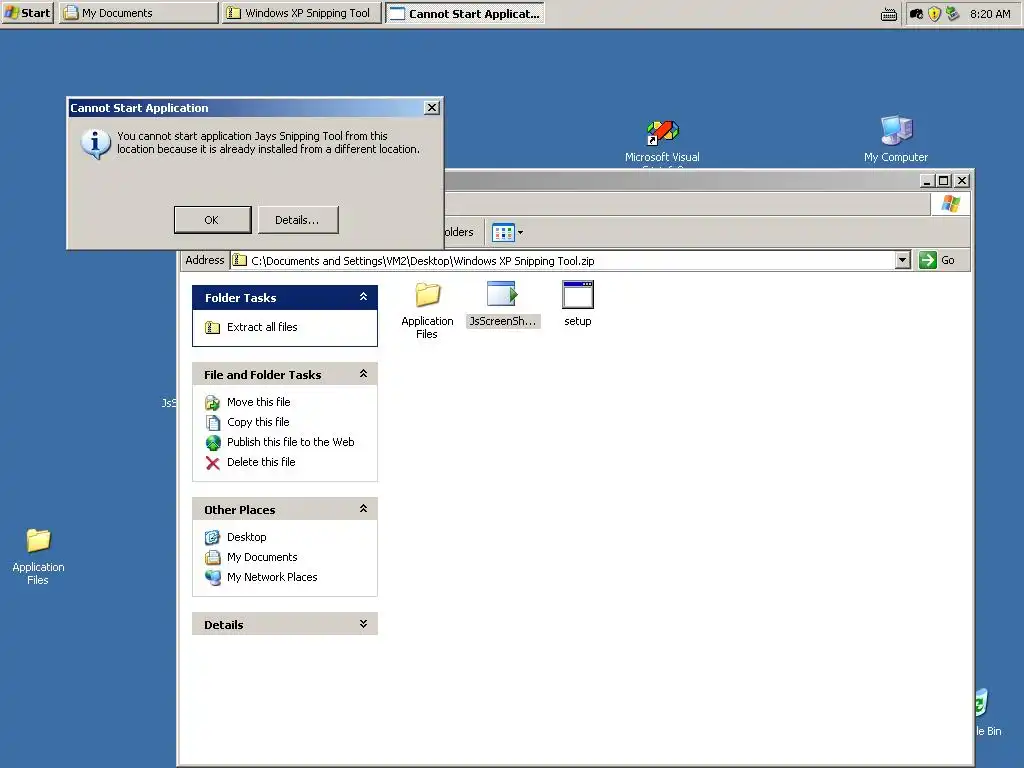Click the Desktop icon in Other Places
This screenshot has height=768, width=1024.
(x=212, y=537)
